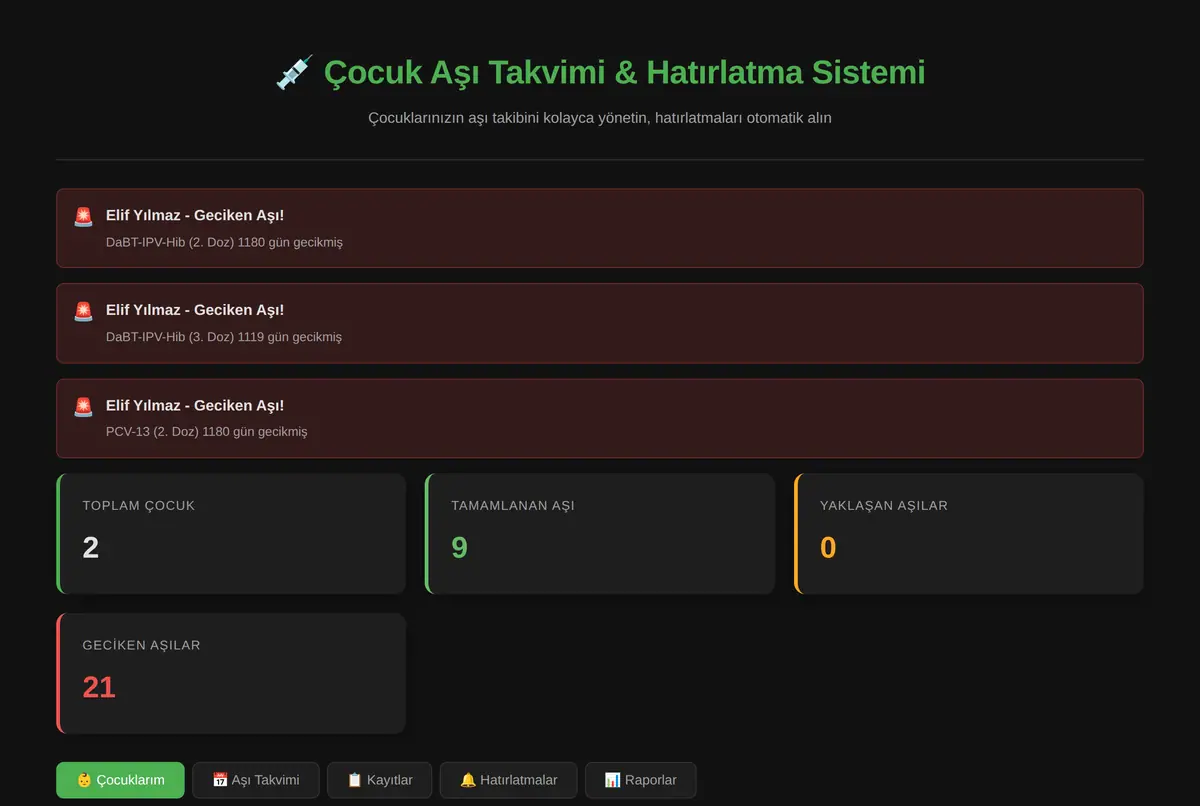Click the text "DaBT-IPV-Hib (3. Doz) 1119 gün gecikmiş"
Viewport: 1200px width, 806px height.
224,337
